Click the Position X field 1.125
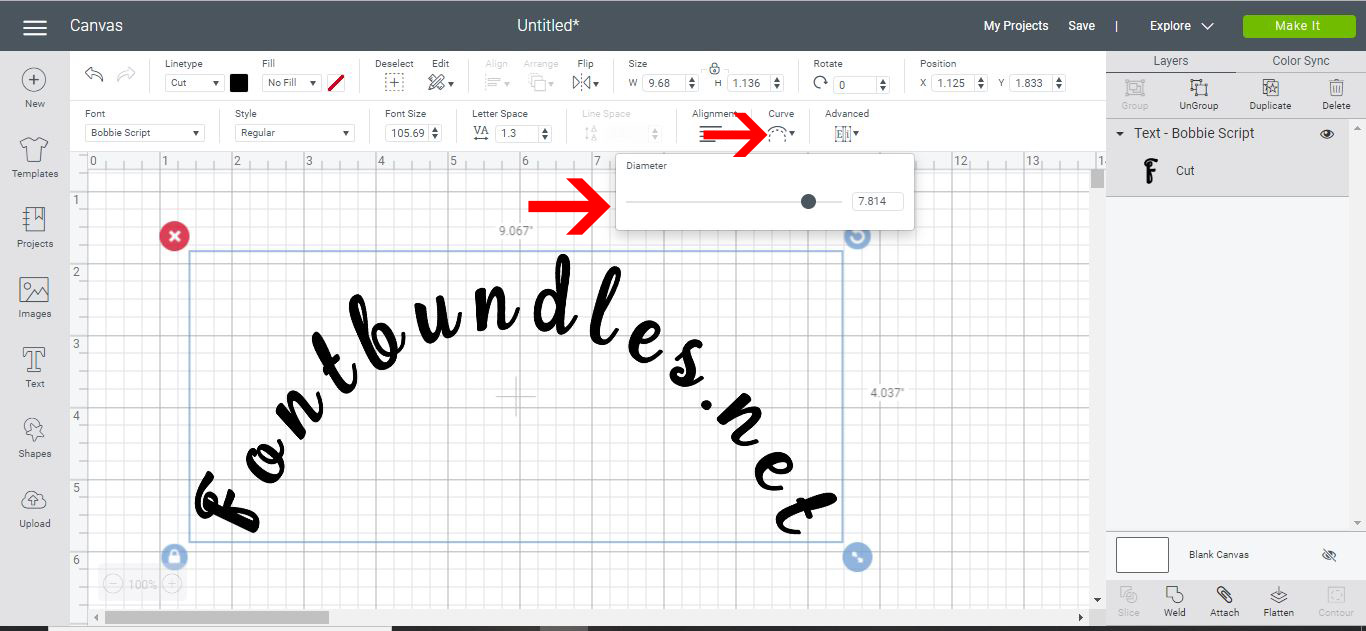This screenshot has width=1366, height=631. (952, 83)
